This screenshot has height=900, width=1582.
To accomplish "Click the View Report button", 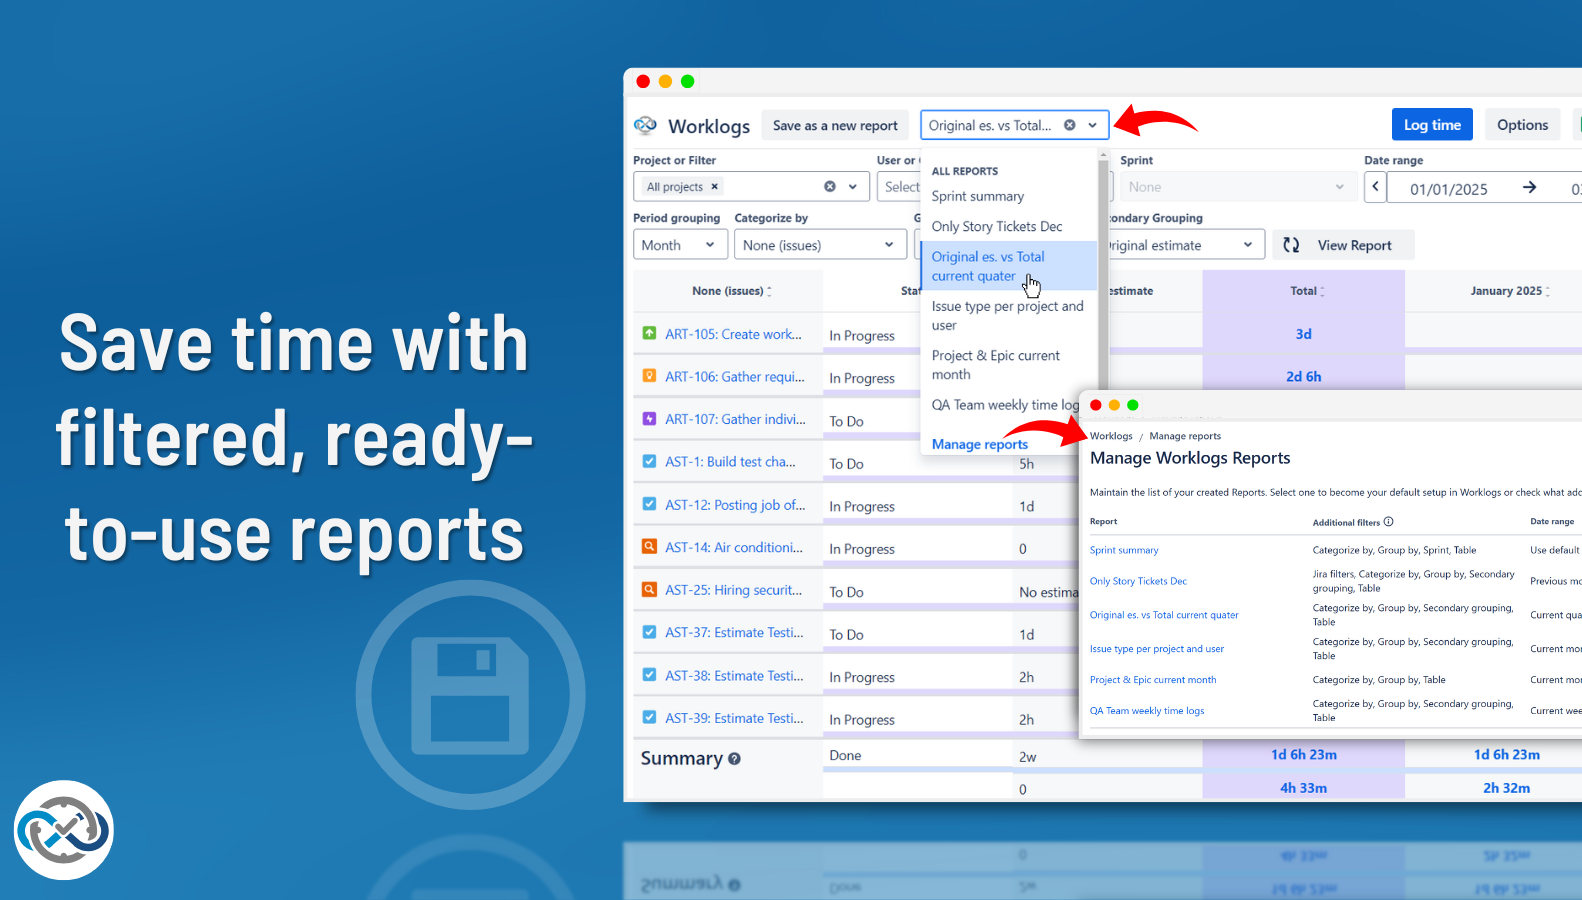I will coord(1343,245).
